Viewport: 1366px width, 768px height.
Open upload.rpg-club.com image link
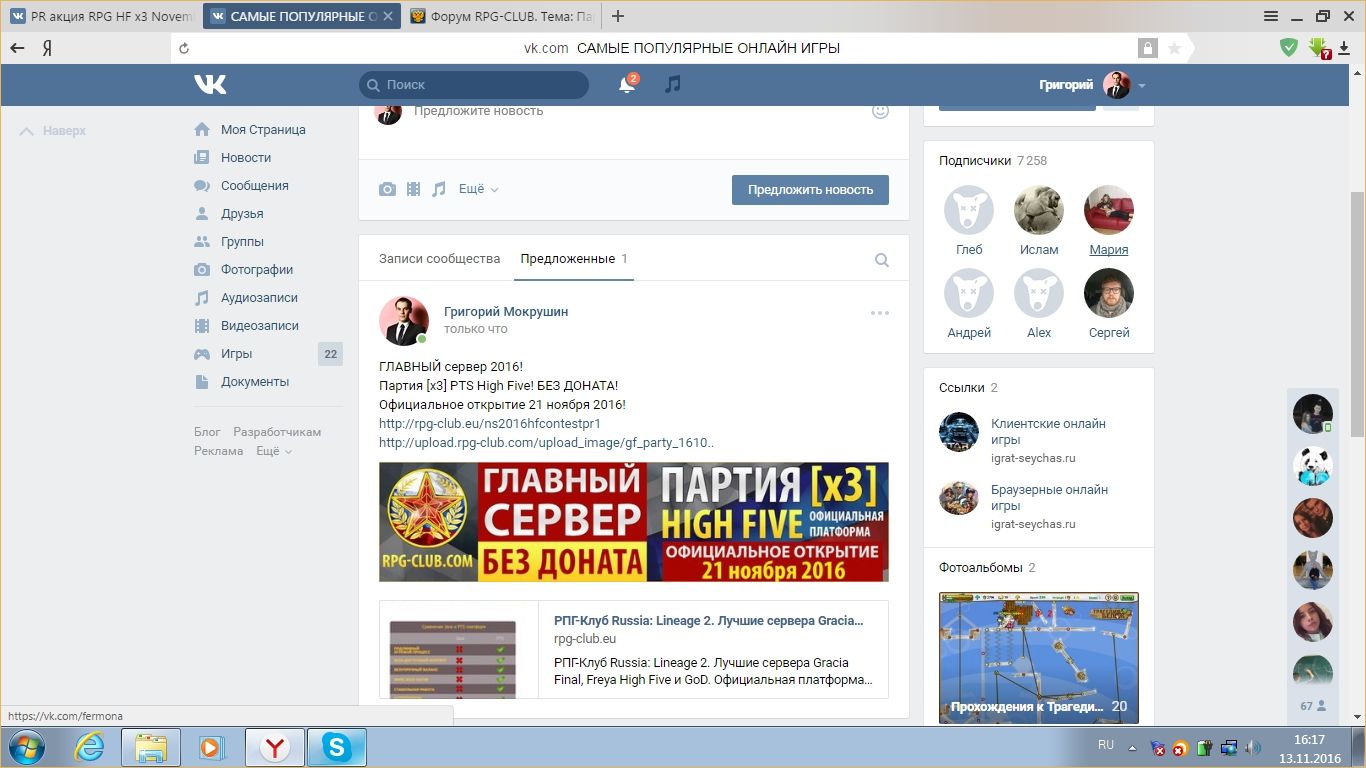point(547,442)
